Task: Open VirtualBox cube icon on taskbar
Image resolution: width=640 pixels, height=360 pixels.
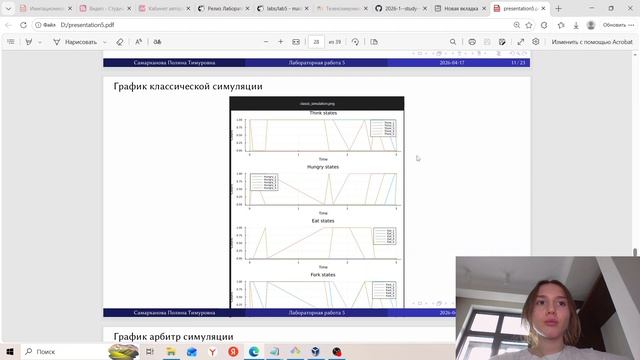Action: click(316, 351)
